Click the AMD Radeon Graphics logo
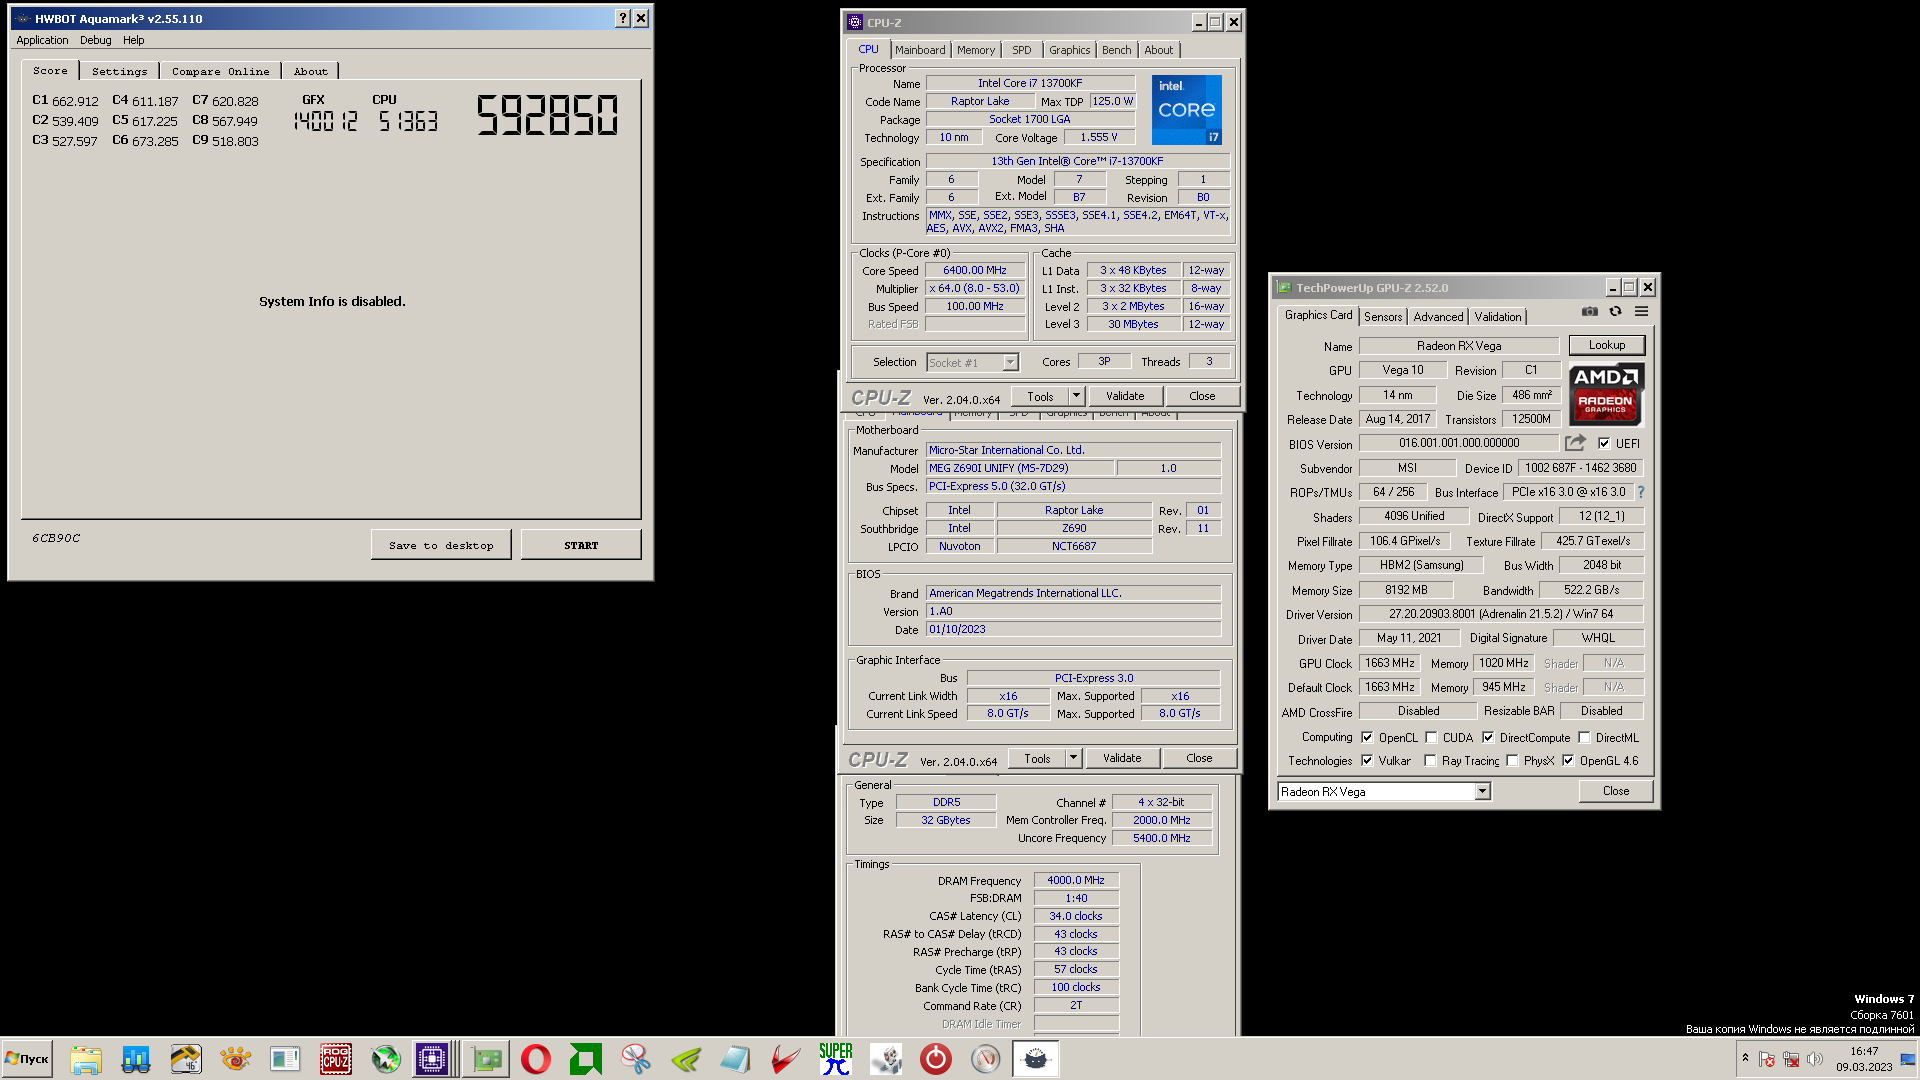The image size is (1920, 1080). tap(1606, 394)
